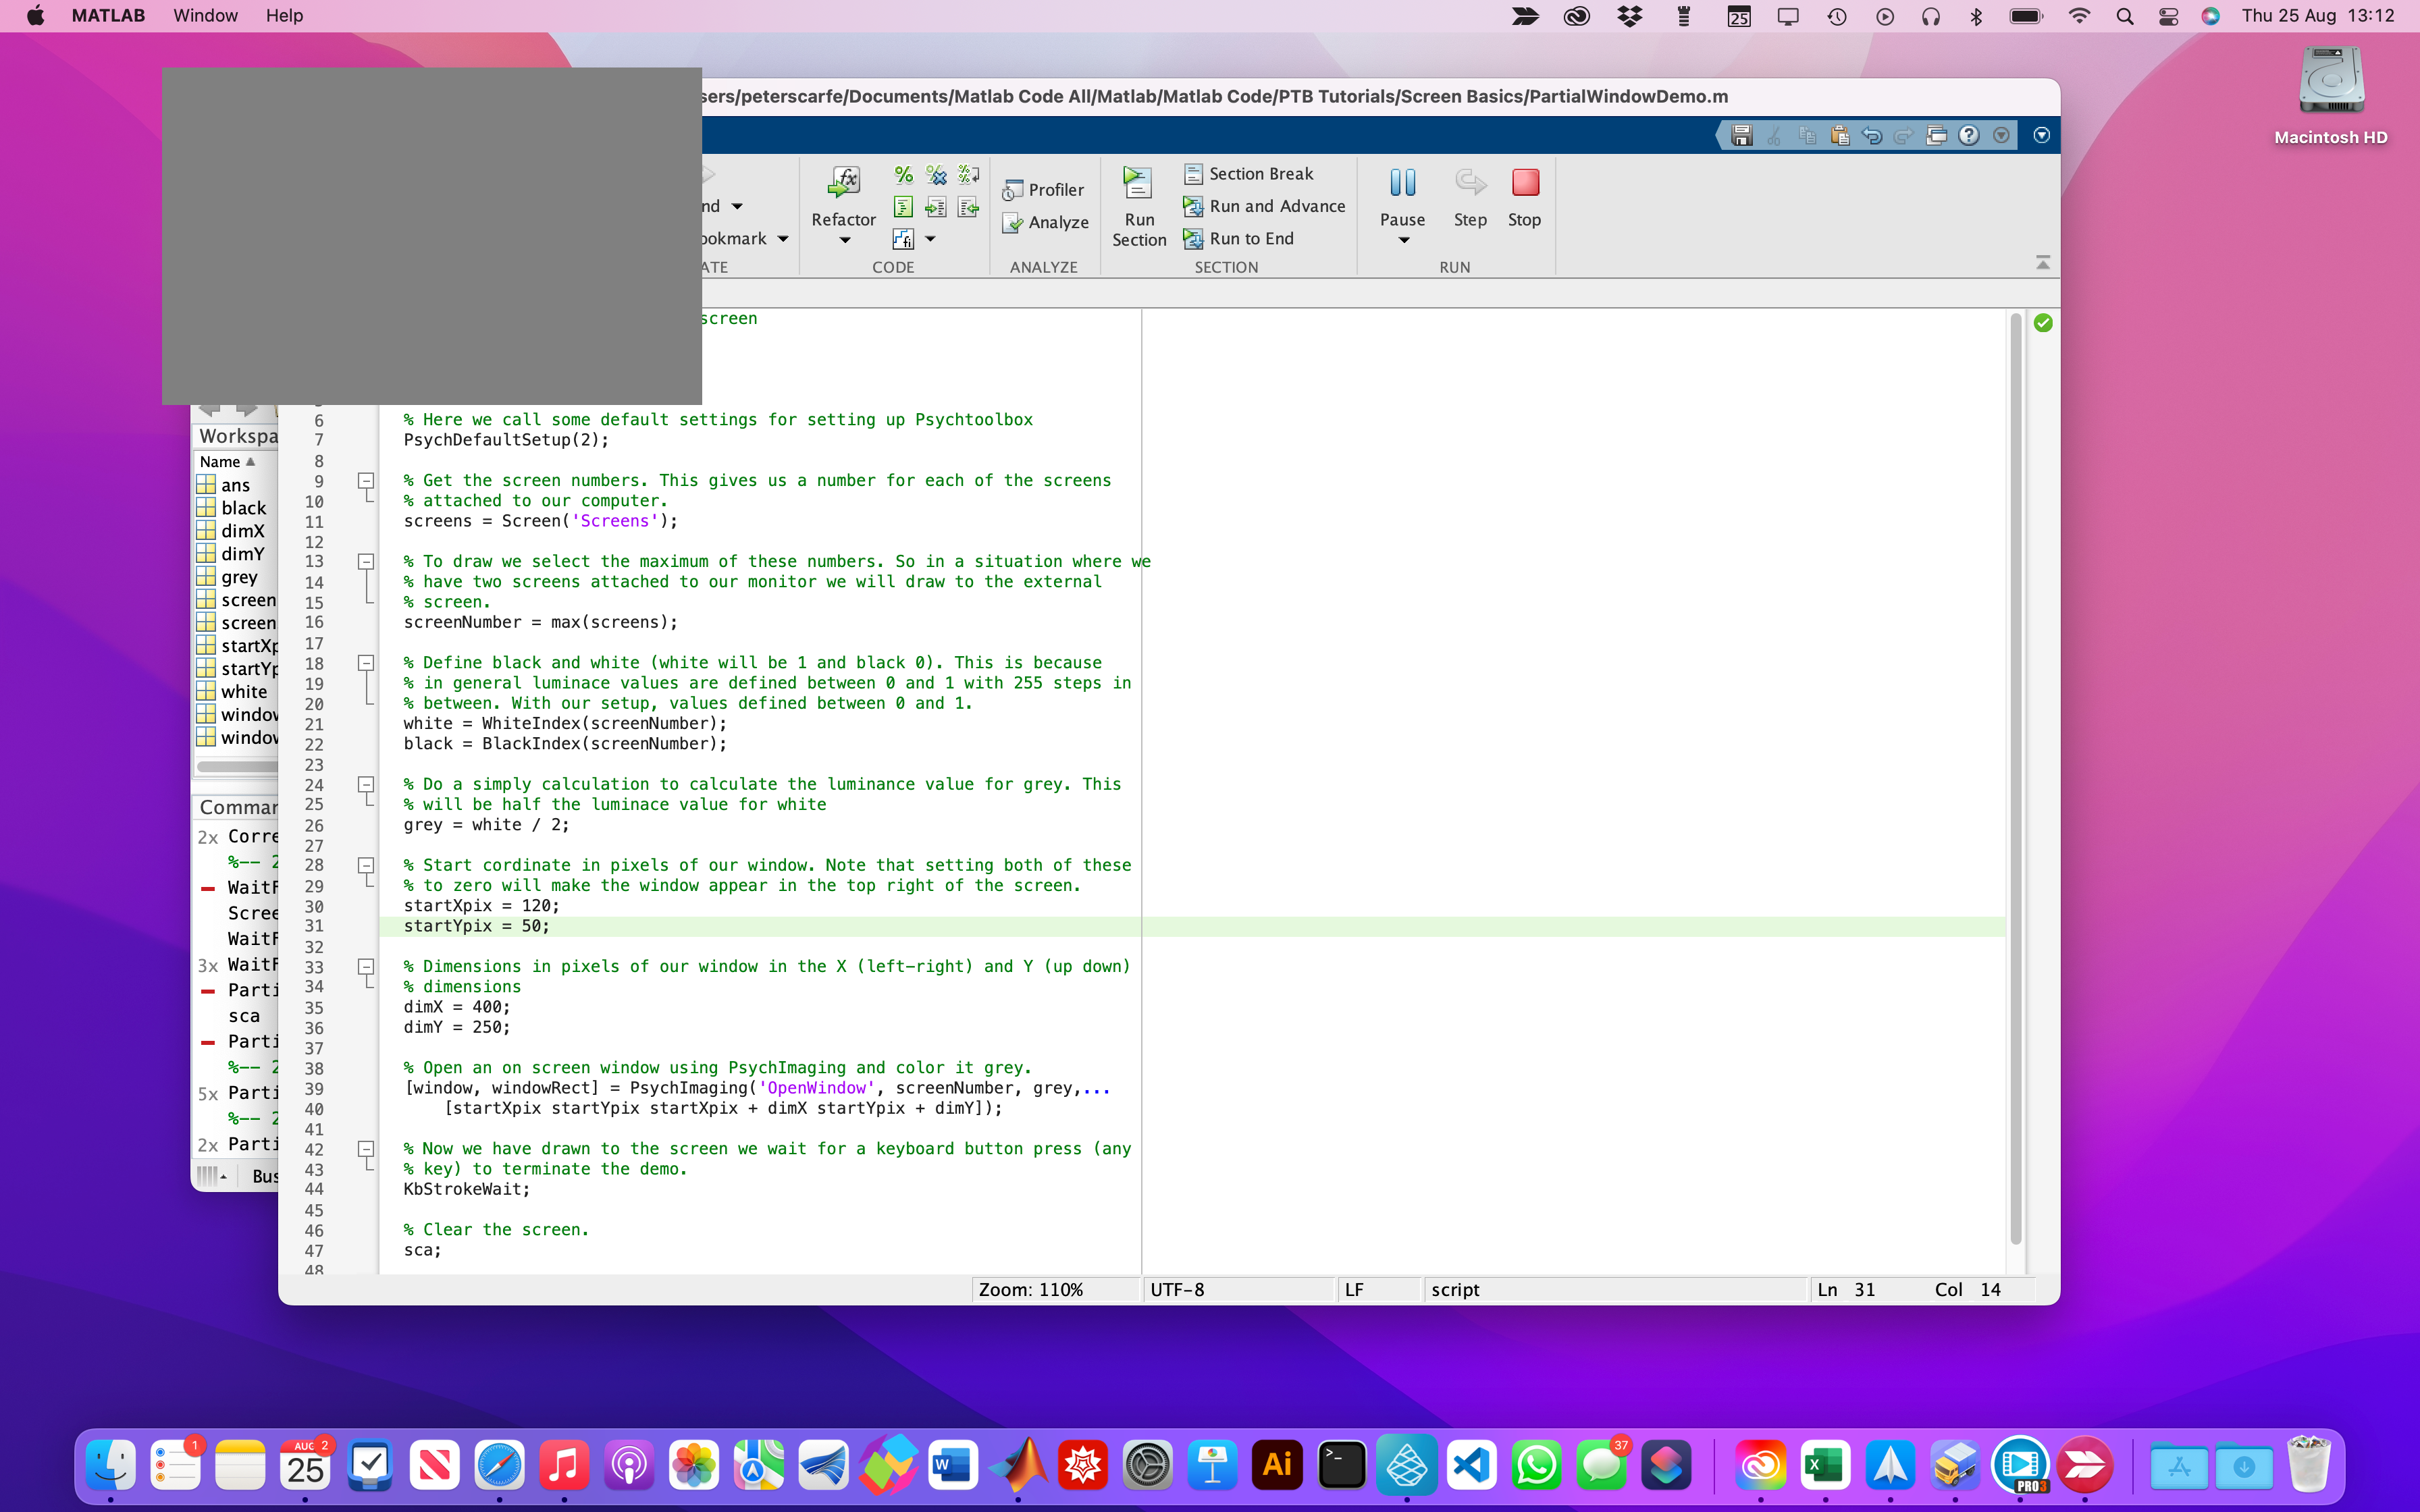Screen dimensions: 2420x1512
Task: Click the Switch Windows icon
Action: pyautogui.click(x=1937, y=135)
